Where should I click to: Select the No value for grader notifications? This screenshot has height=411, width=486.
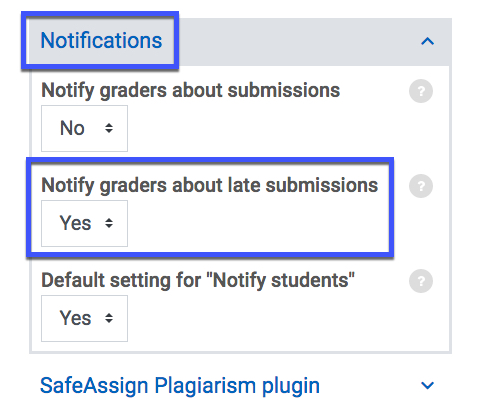pyautogui.click(x=72, y=128)
